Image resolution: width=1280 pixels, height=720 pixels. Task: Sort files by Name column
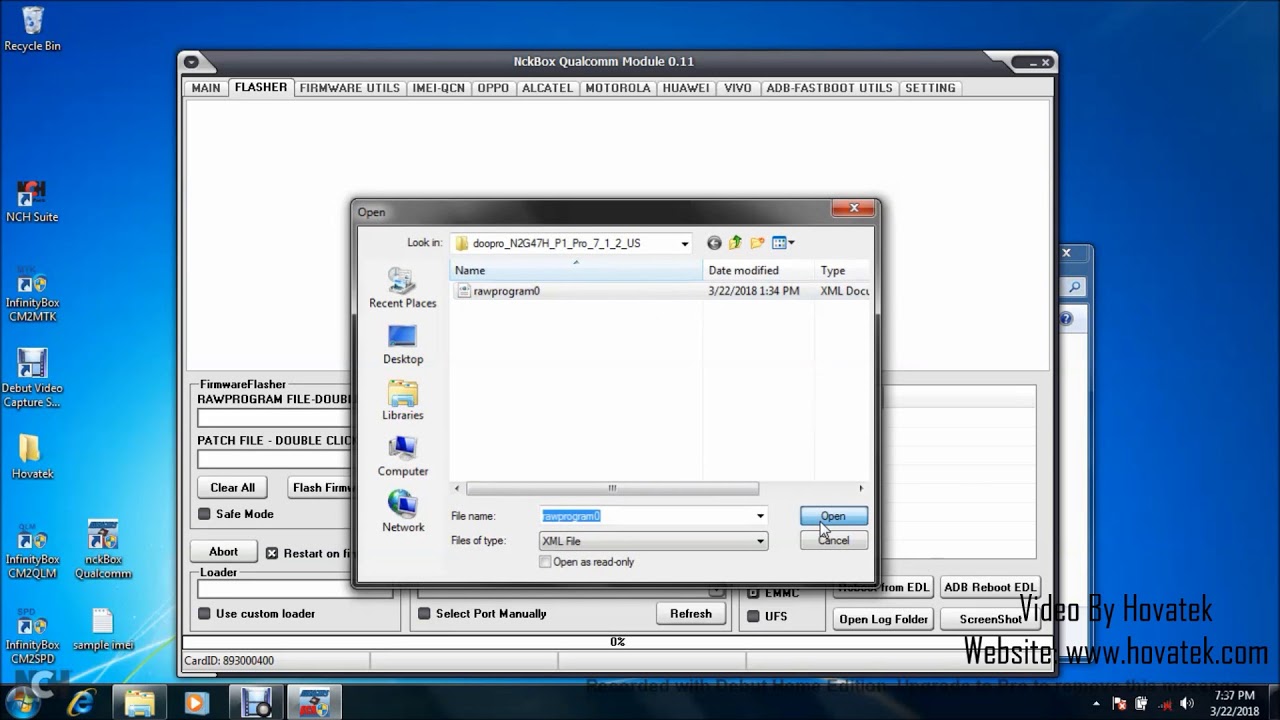coord(576,271)
